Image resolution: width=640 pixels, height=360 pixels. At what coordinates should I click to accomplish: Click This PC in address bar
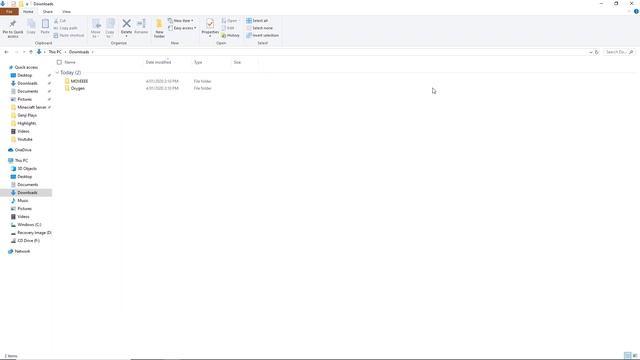[55, 52]
